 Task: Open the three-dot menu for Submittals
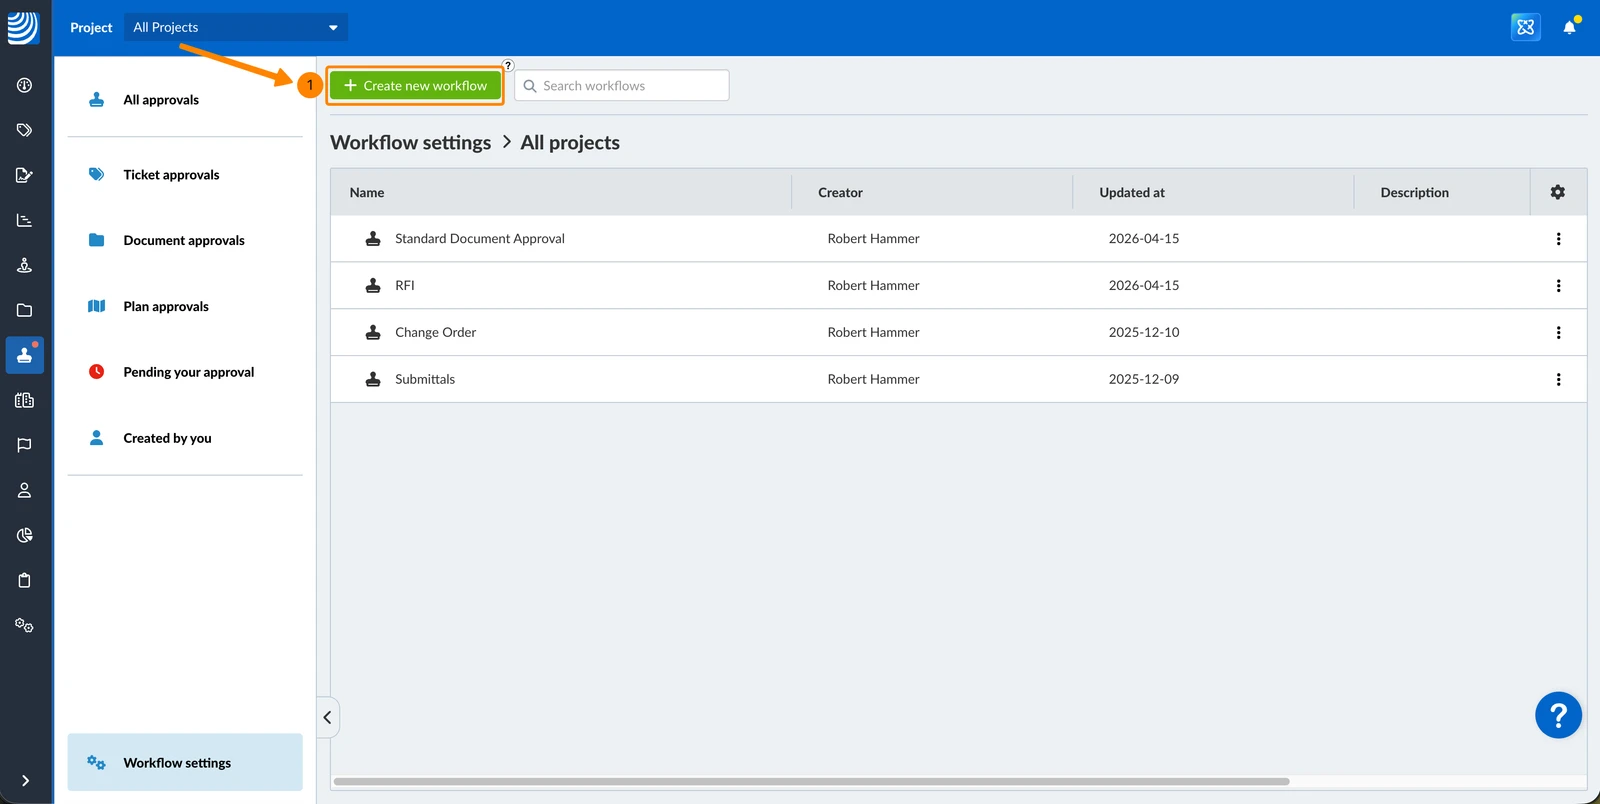tap(1558, 380)
